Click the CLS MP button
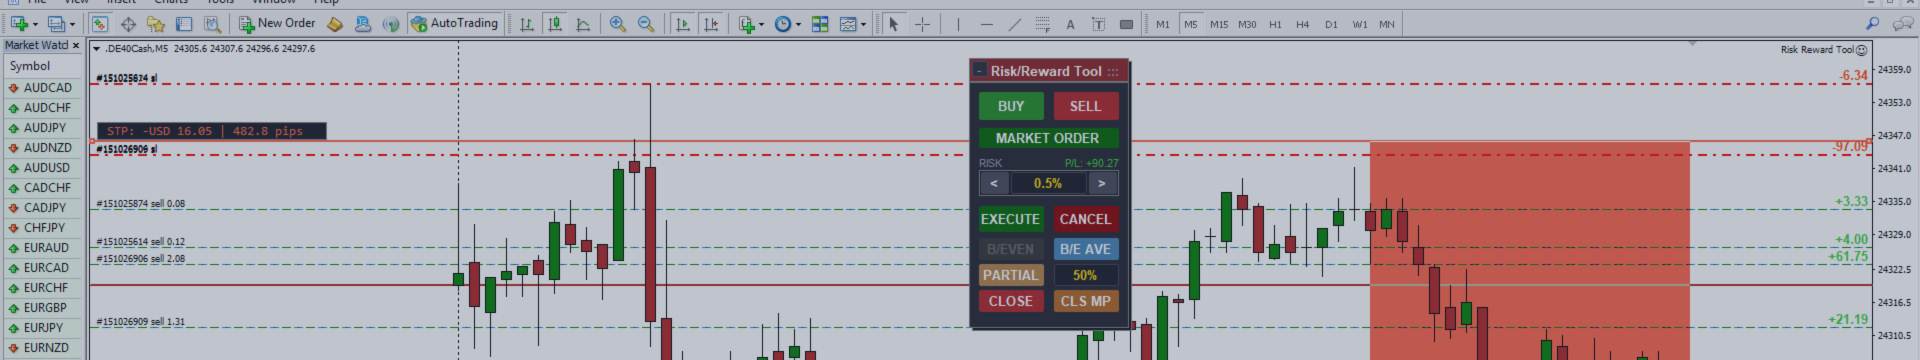This screenshot has width=1920, height=360. [x=1085, y=301]
